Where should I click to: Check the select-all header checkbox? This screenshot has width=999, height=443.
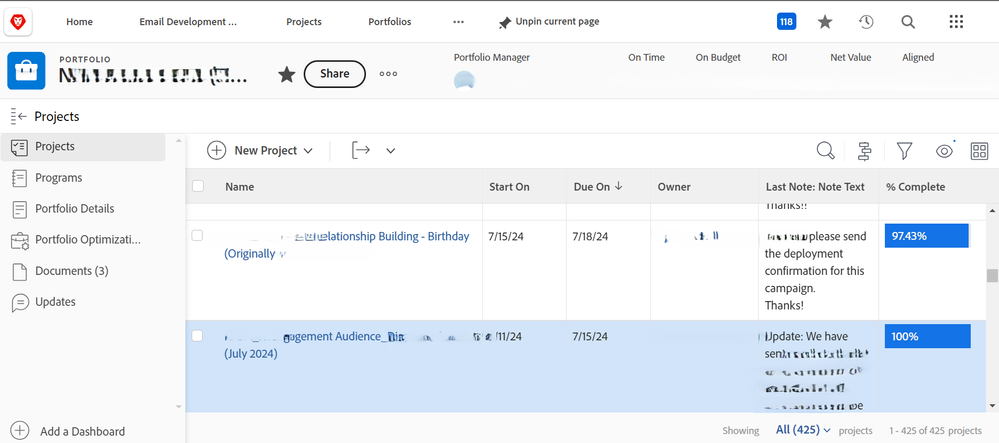coord(198,186)
